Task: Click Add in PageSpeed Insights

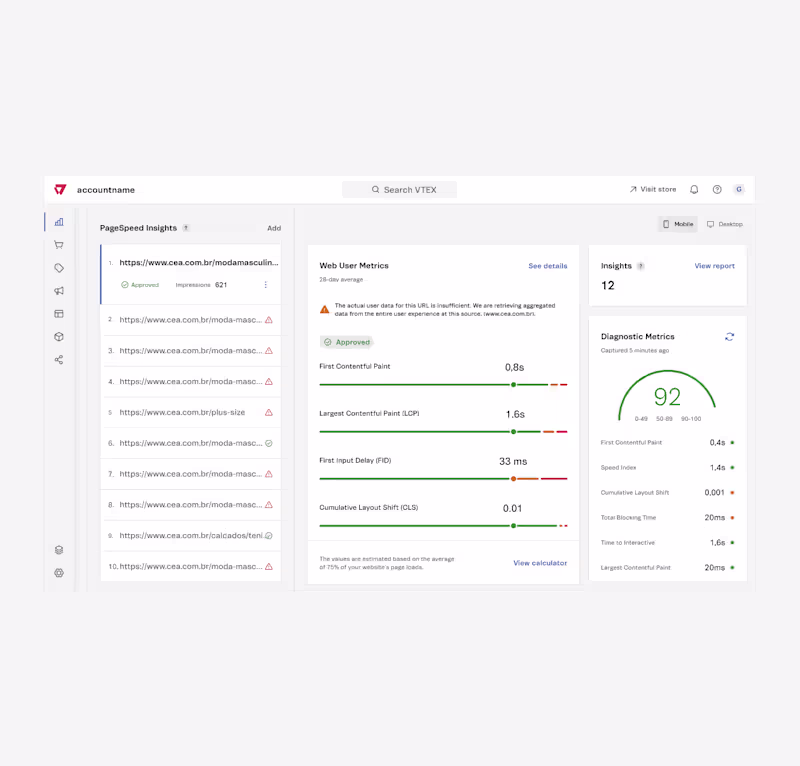Action: pyautogui.click(x=274, y=228)
